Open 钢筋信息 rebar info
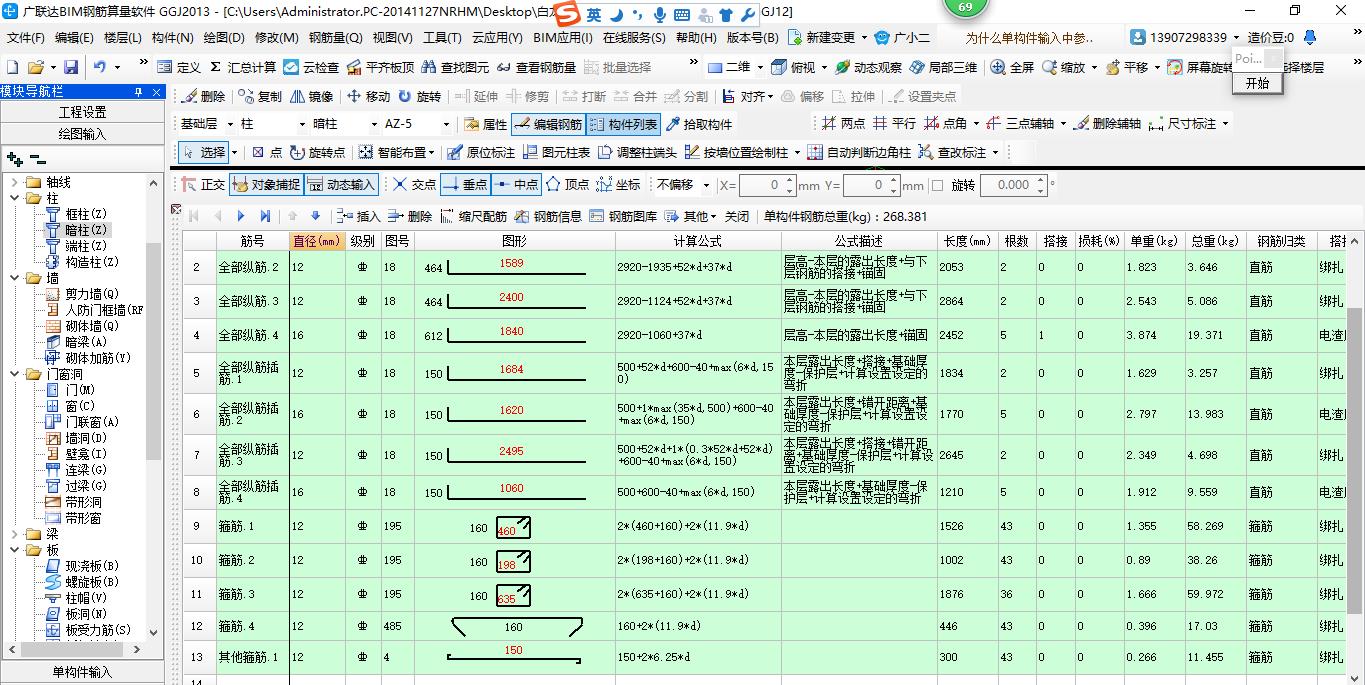The image size is (1365, 685). (x=547, y=216)
